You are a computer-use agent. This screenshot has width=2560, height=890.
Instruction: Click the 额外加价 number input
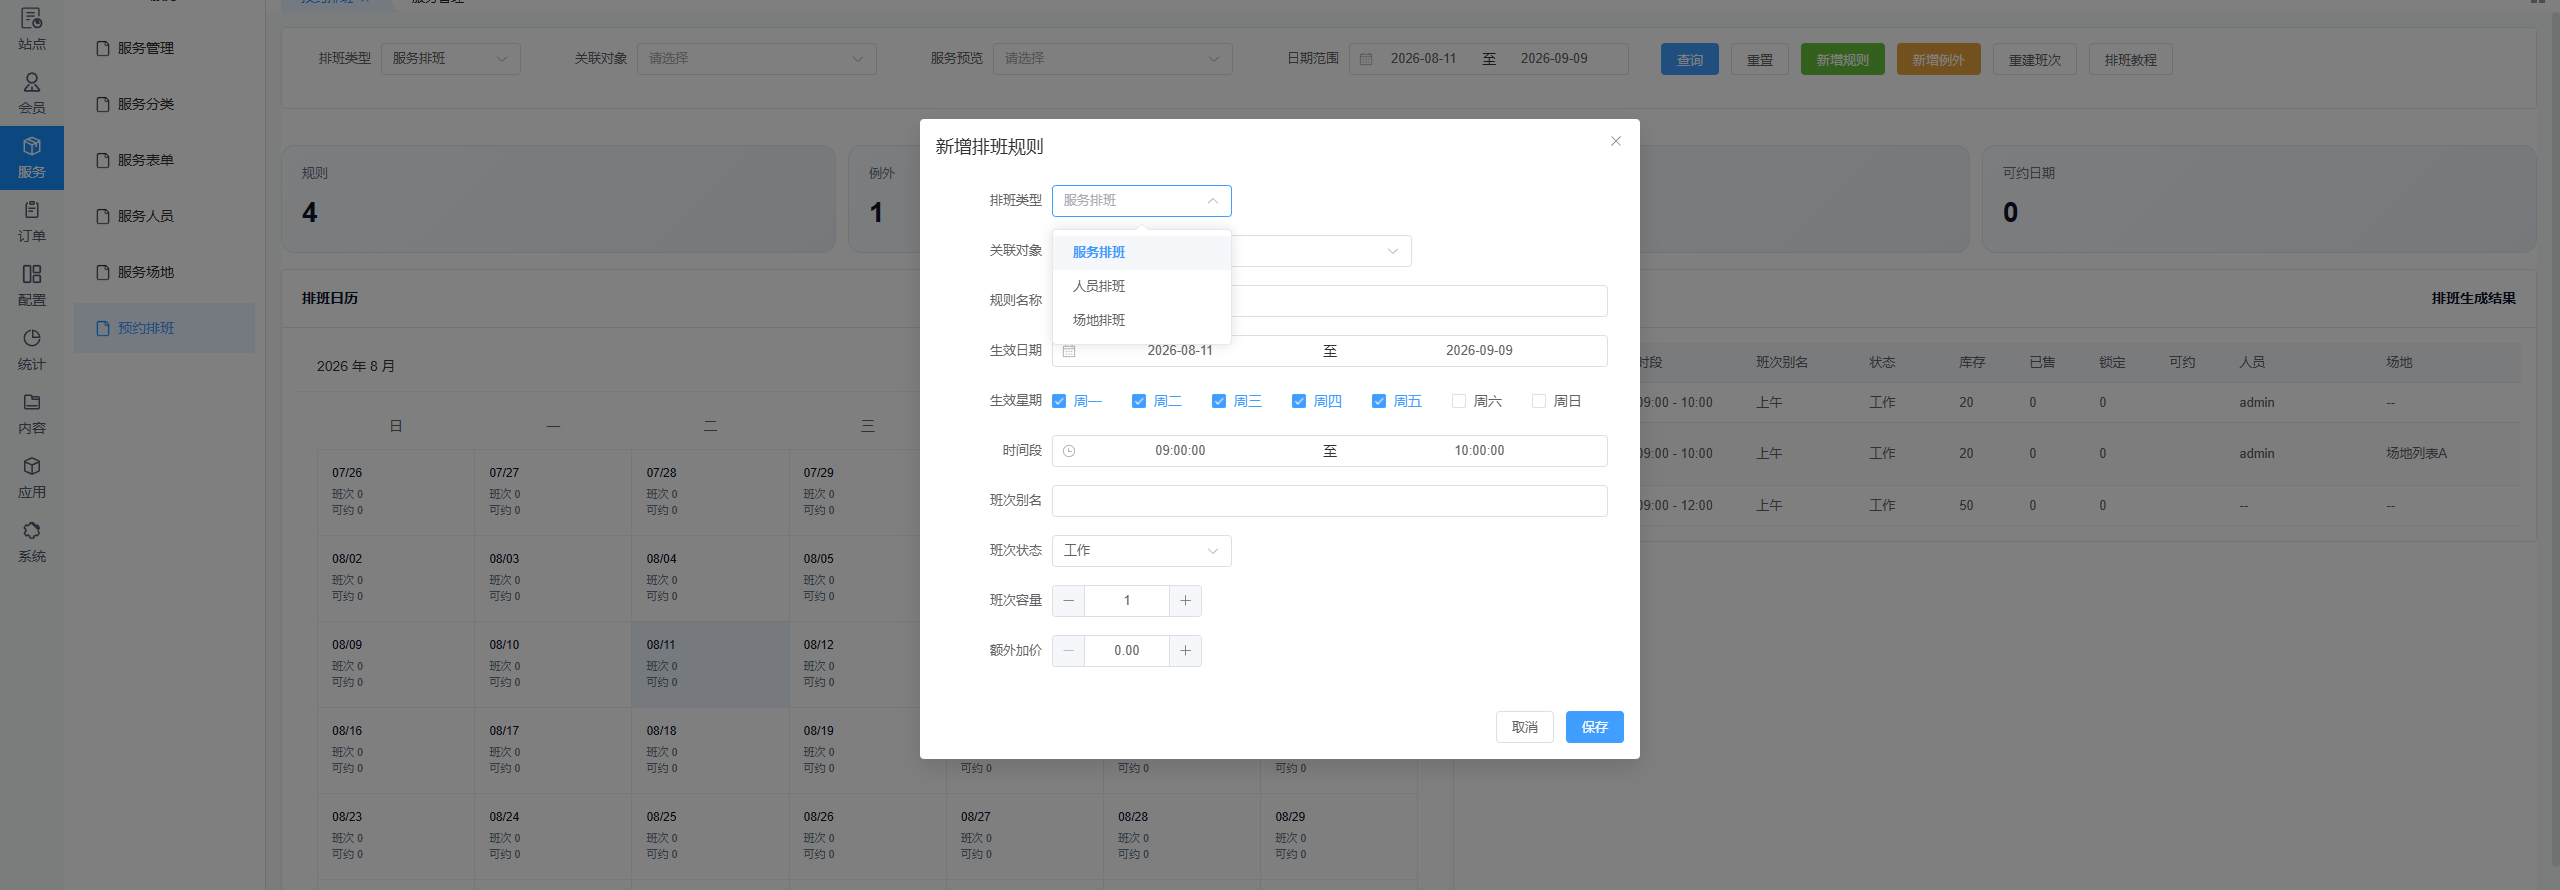pyautogui.click(x=1127, y=651)
